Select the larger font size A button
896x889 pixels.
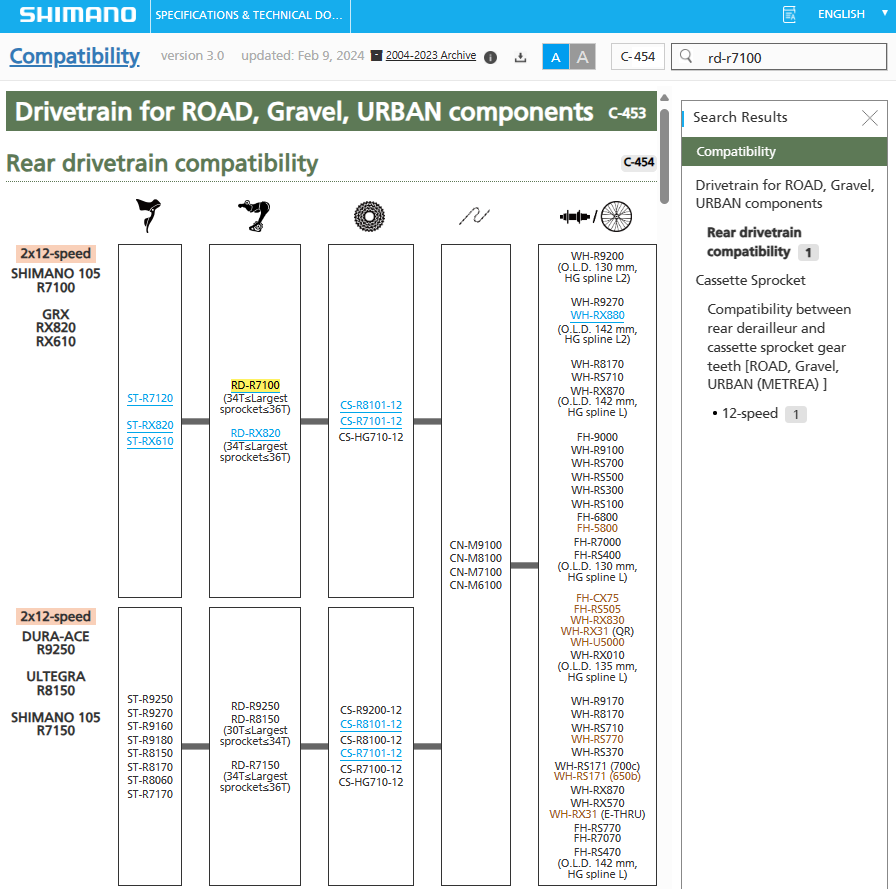point(582,57)
